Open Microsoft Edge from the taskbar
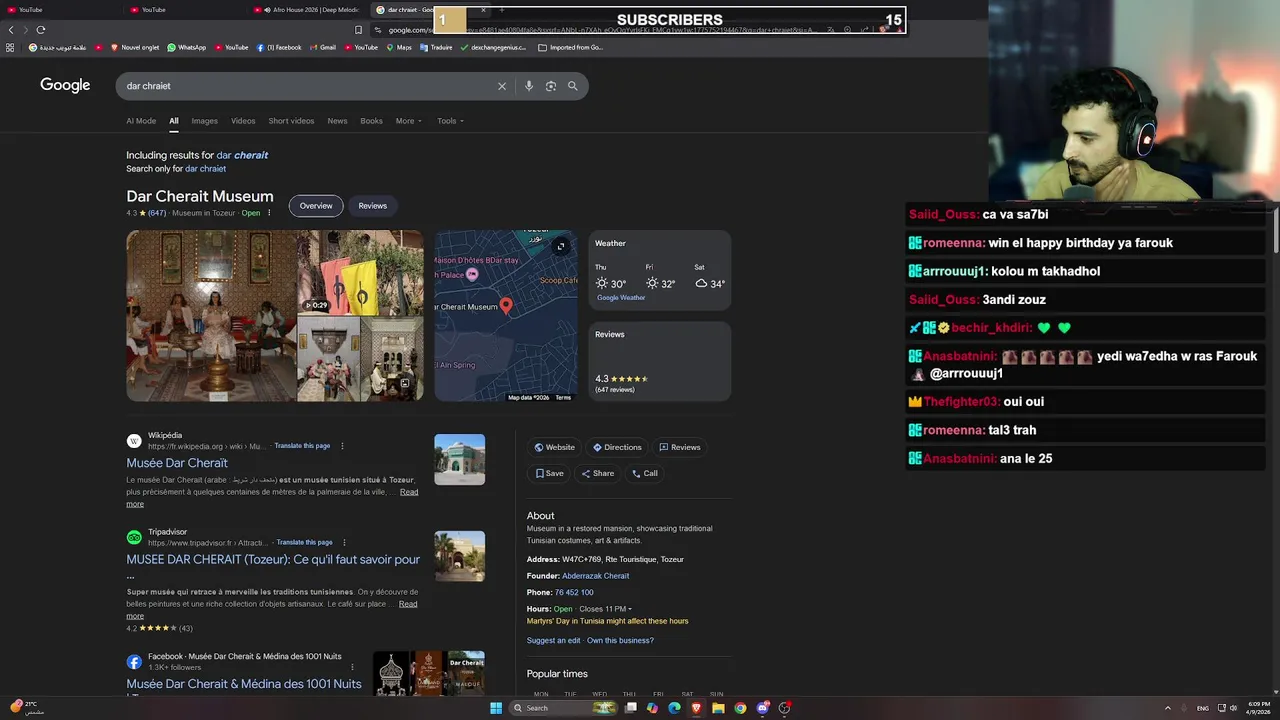 pos(674,708)
